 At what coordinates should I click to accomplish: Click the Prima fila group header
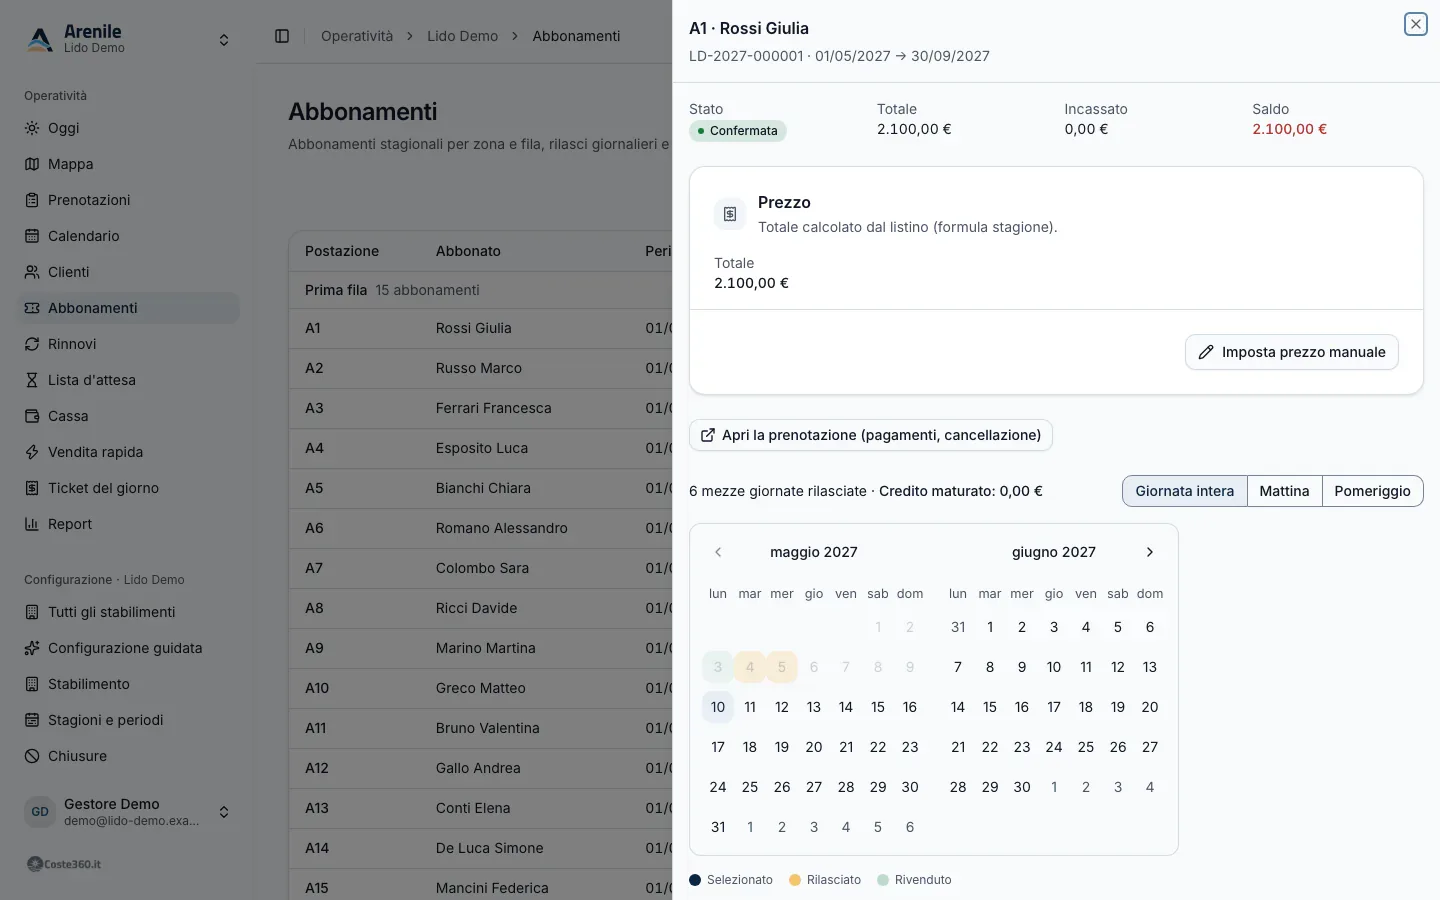point(481,290)
